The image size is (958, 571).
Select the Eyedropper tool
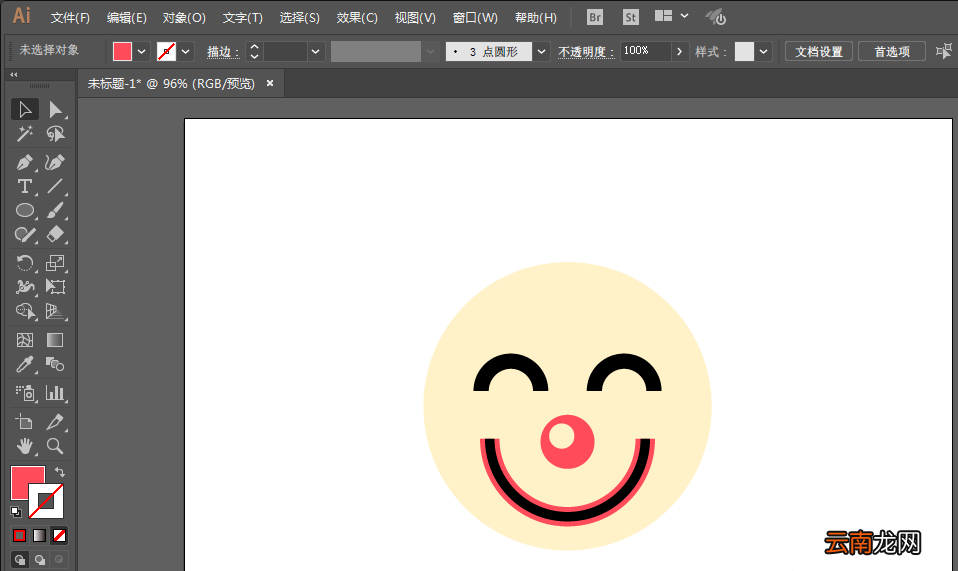[x=24, y=365]
